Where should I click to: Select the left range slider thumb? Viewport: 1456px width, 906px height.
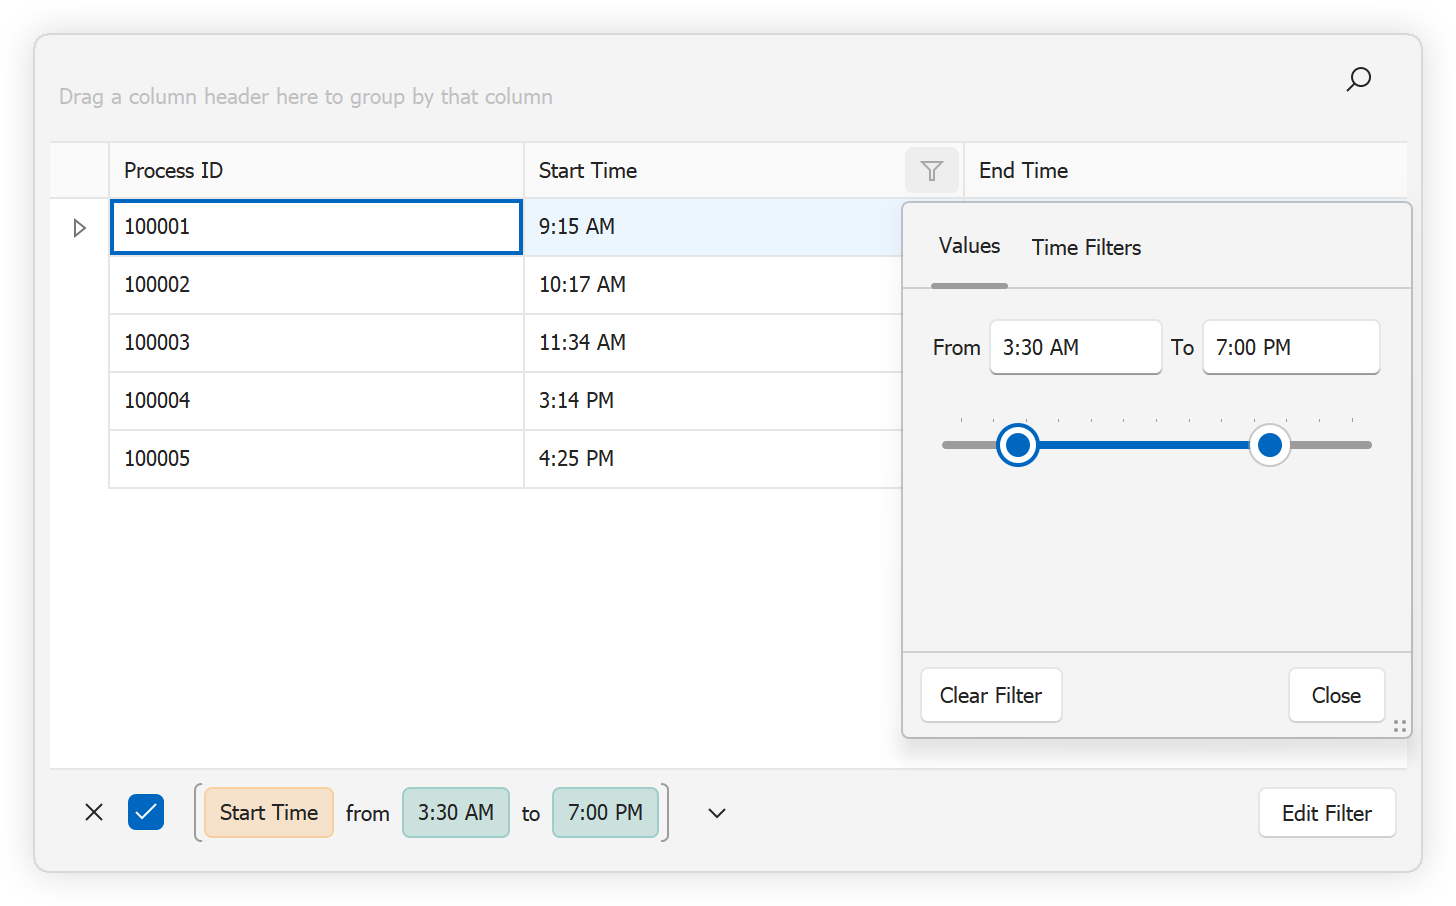(1017, 445)
